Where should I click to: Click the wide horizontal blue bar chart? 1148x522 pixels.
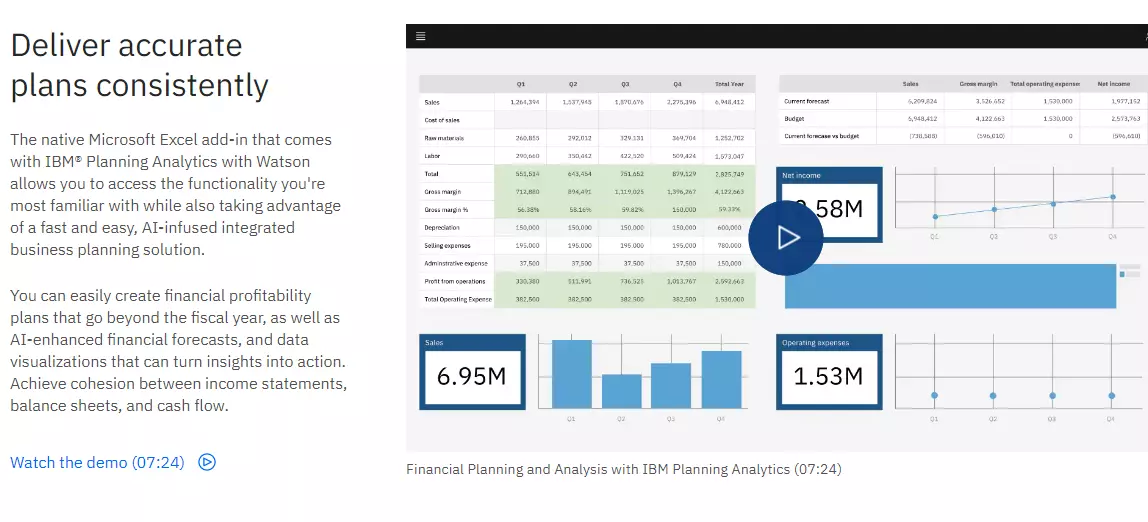pyautogui.click(x=950, y=286)
